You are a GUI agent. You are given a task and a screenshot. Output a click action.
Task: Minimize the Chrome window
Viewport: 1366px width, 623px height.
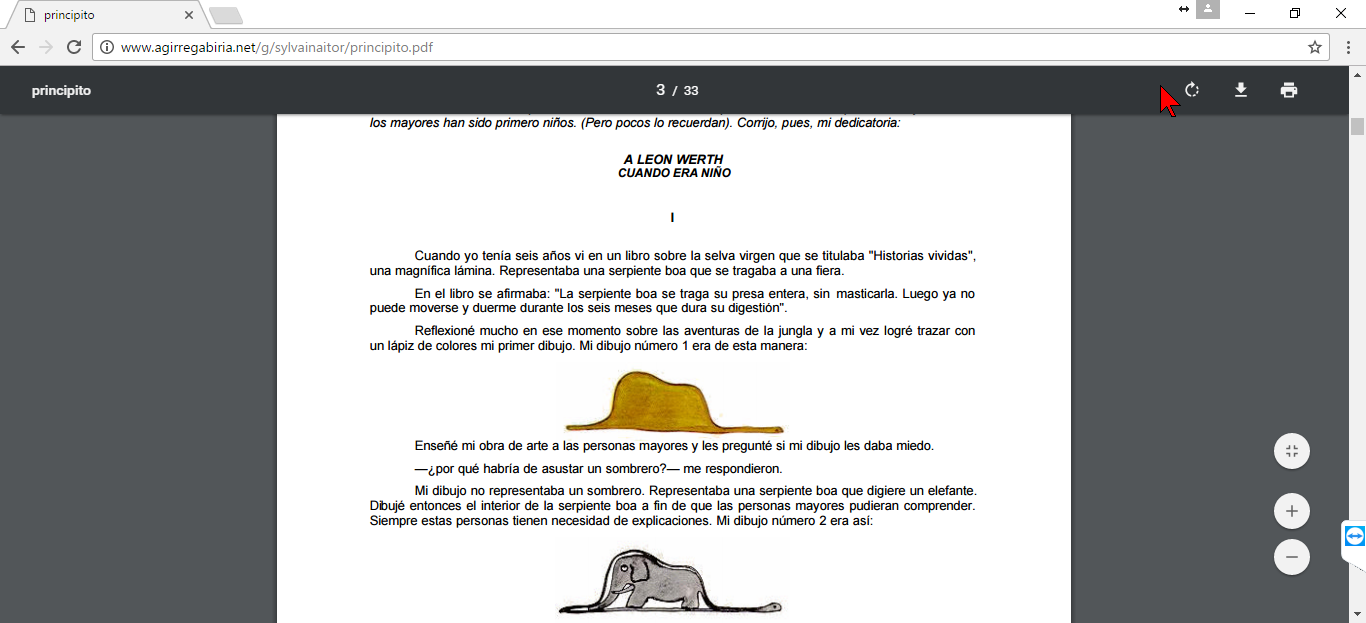[1250, 13]
